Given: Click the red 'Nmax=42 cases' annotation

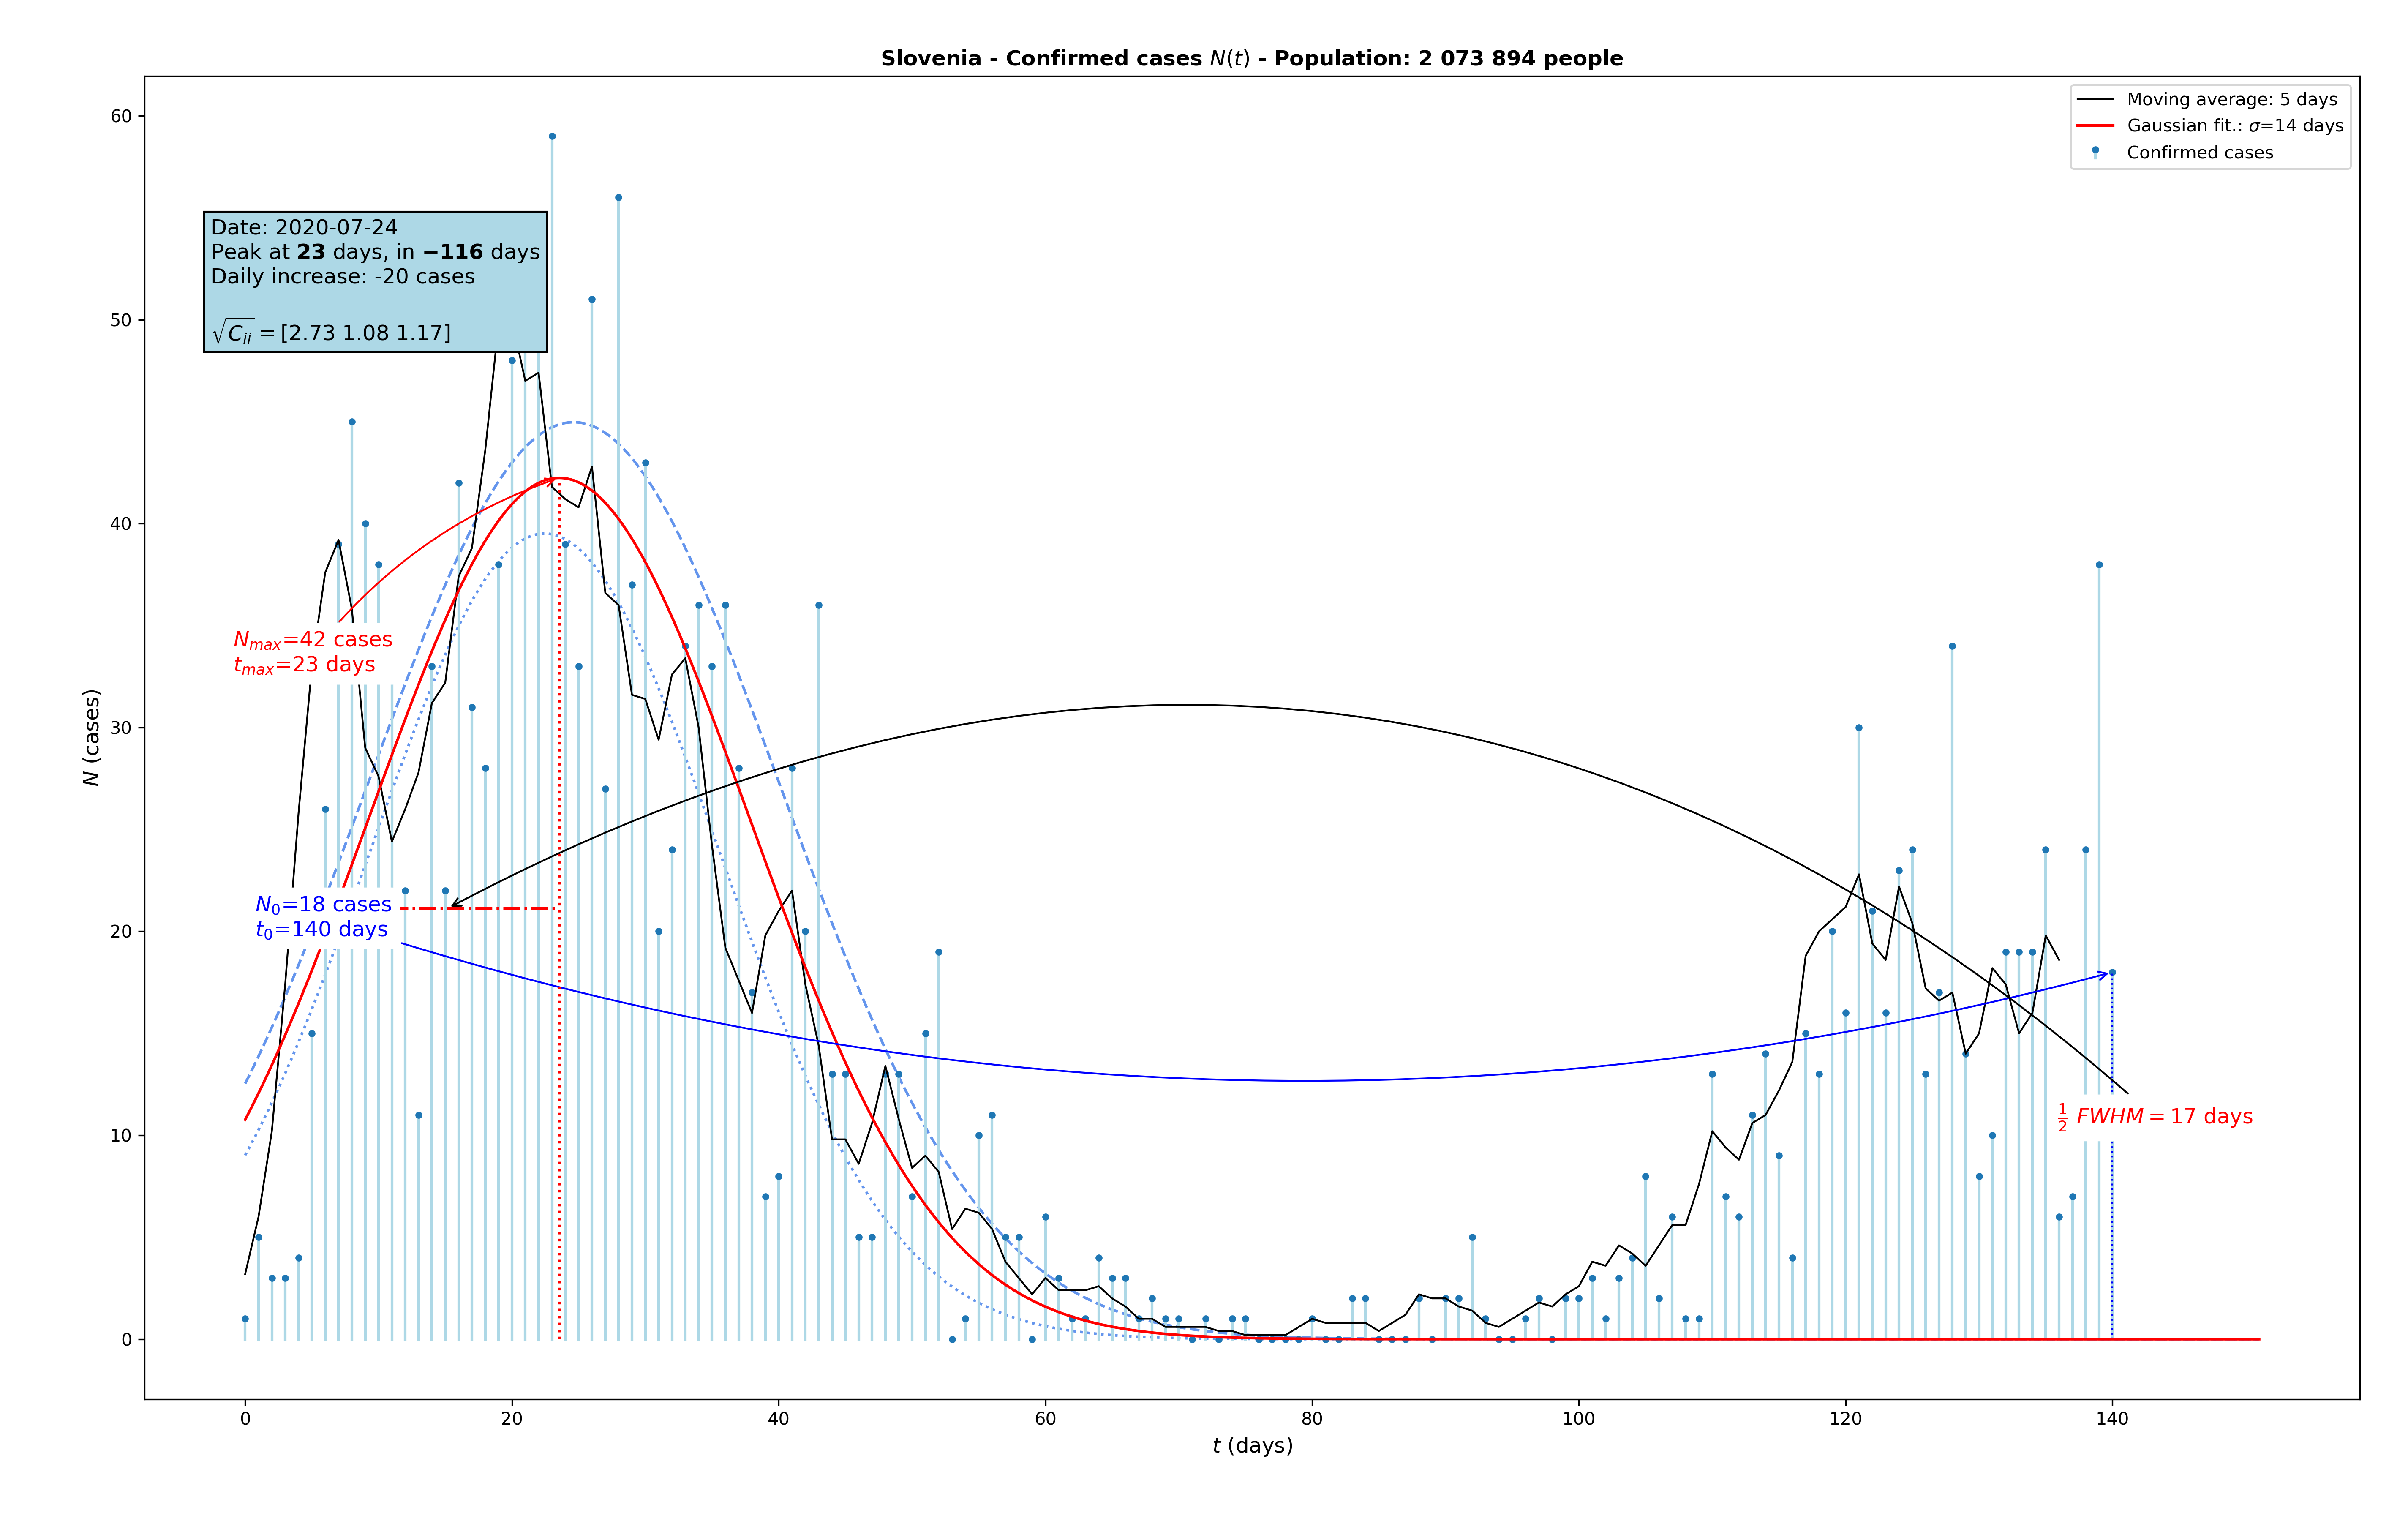Looking at the screenshot, I should [312, 640].
